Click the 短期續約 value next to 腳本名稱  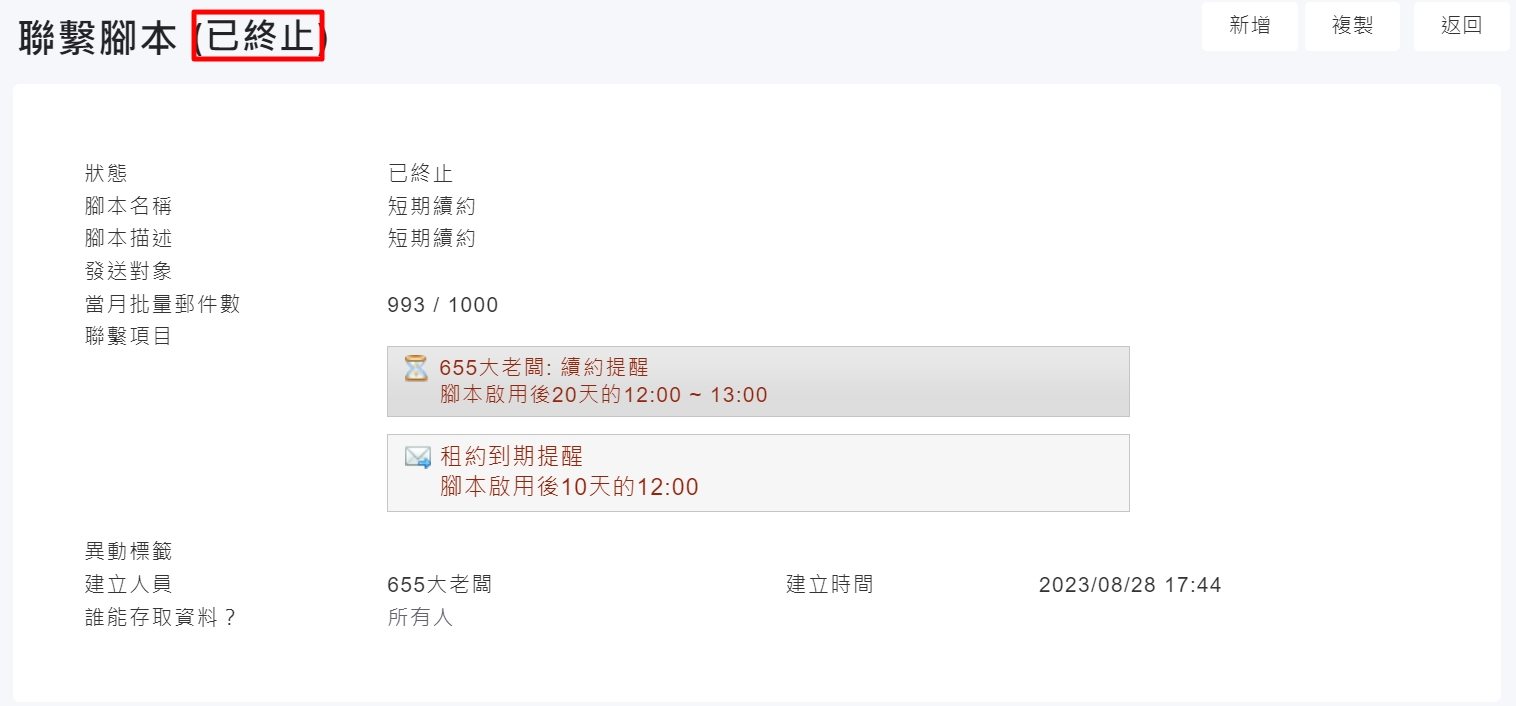[431, 207]
